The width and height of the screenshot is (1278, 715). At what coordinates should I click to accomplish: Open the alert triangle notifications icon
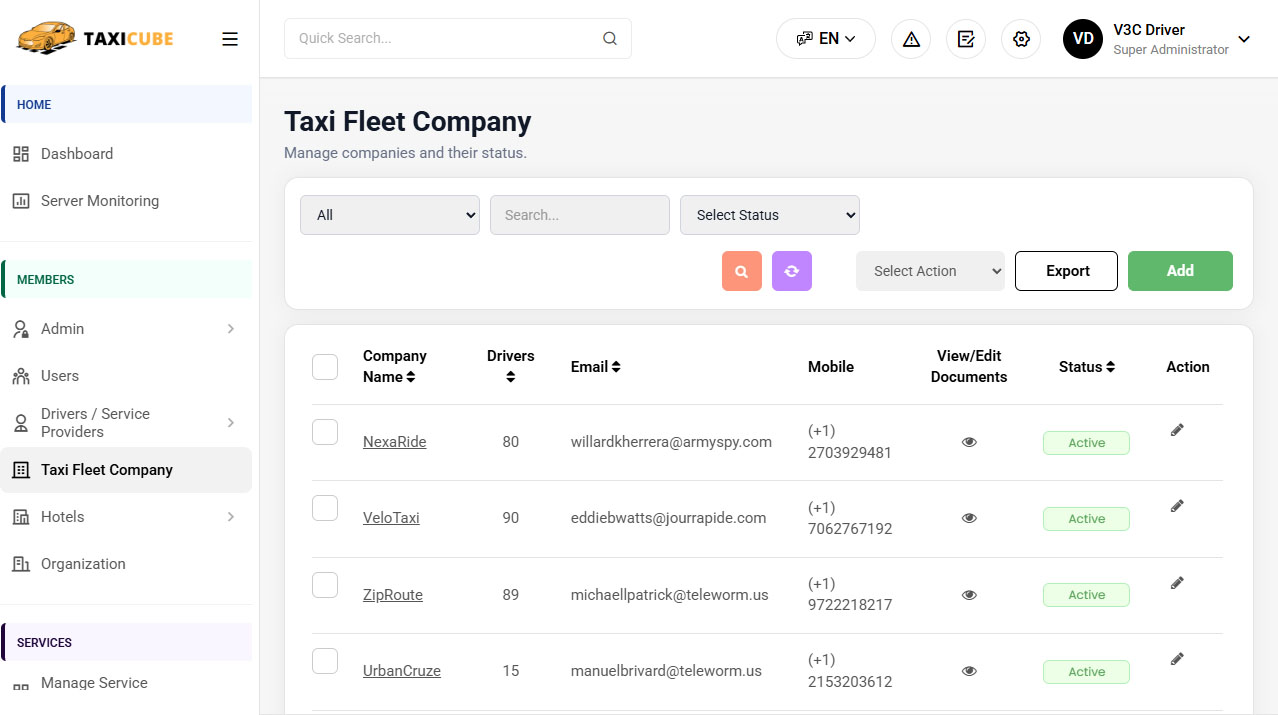[911, 39]
